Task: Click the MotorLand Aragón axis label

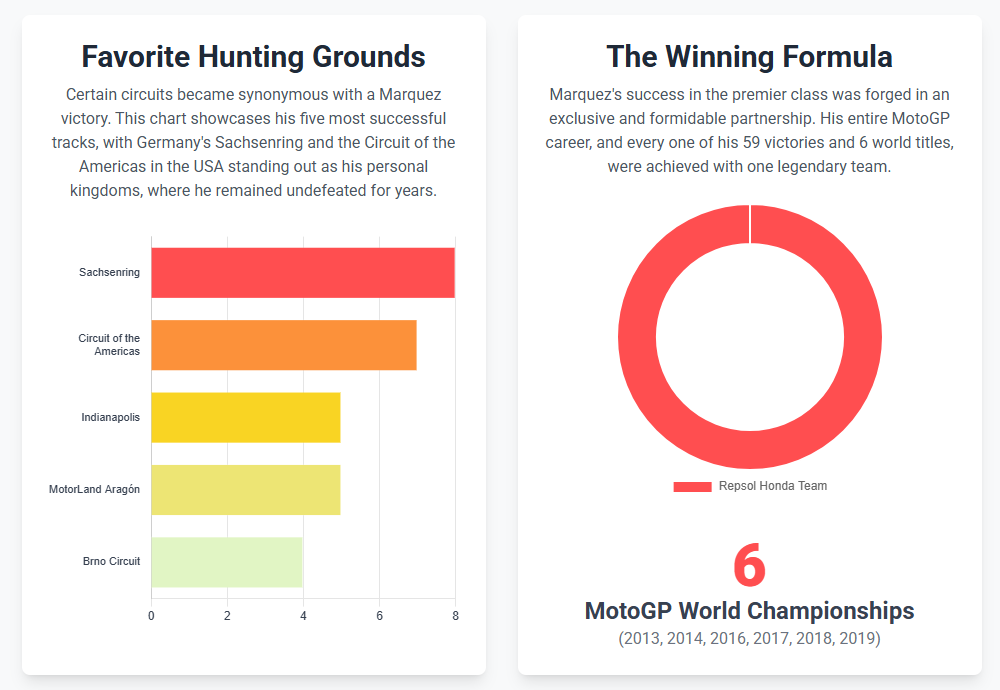Action: tap(95, 489)
